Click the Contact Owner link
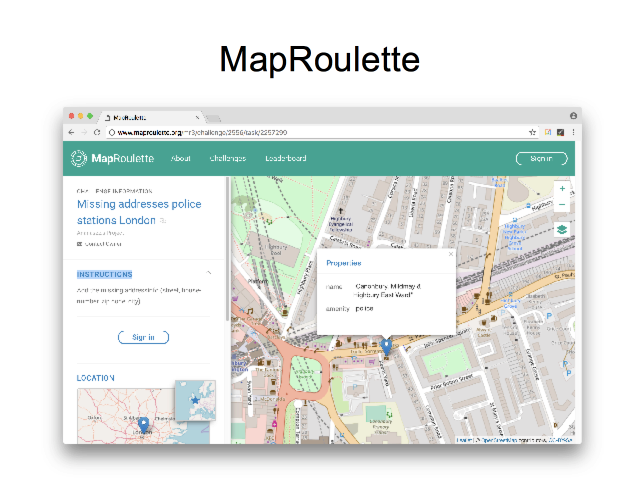This screenshot has height=480, width=640. click(103, 244)
